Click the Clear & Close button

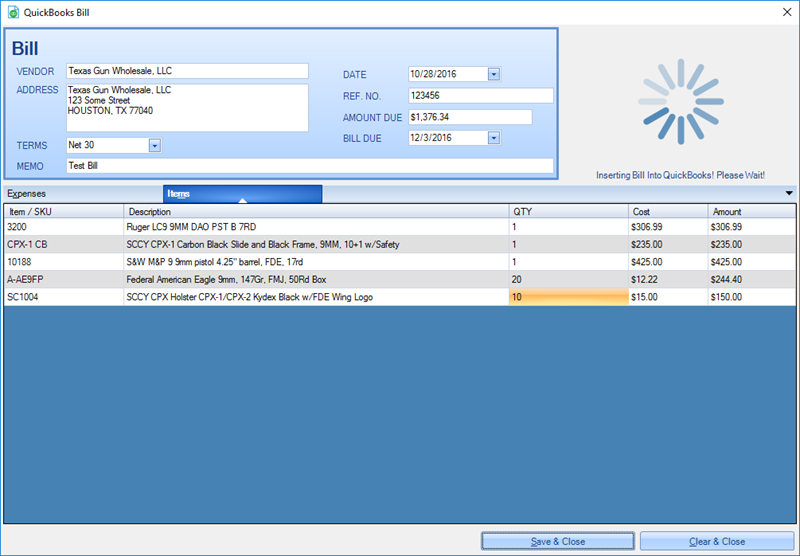pyautogui.click(x=717, y=541)
